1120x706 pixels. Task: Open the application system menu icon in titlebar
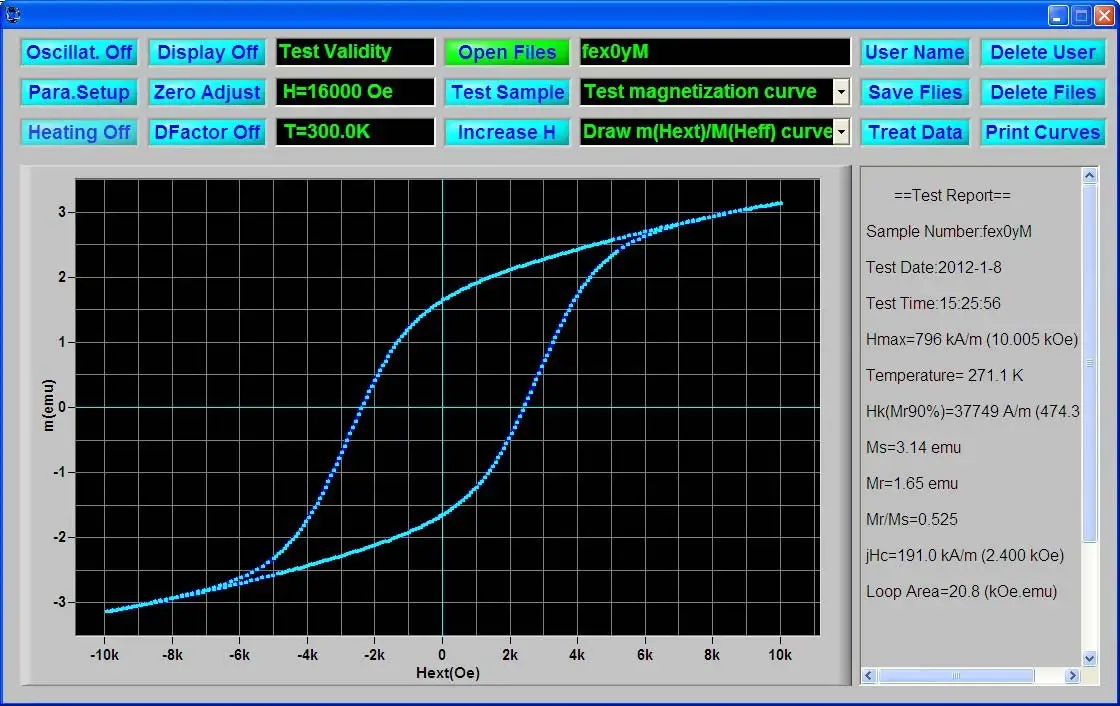pos(11,13)
